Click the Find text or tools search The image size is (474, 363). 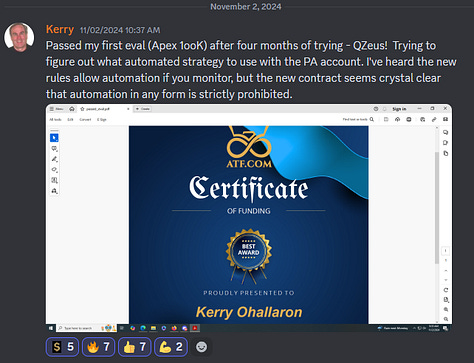point(358,119)
